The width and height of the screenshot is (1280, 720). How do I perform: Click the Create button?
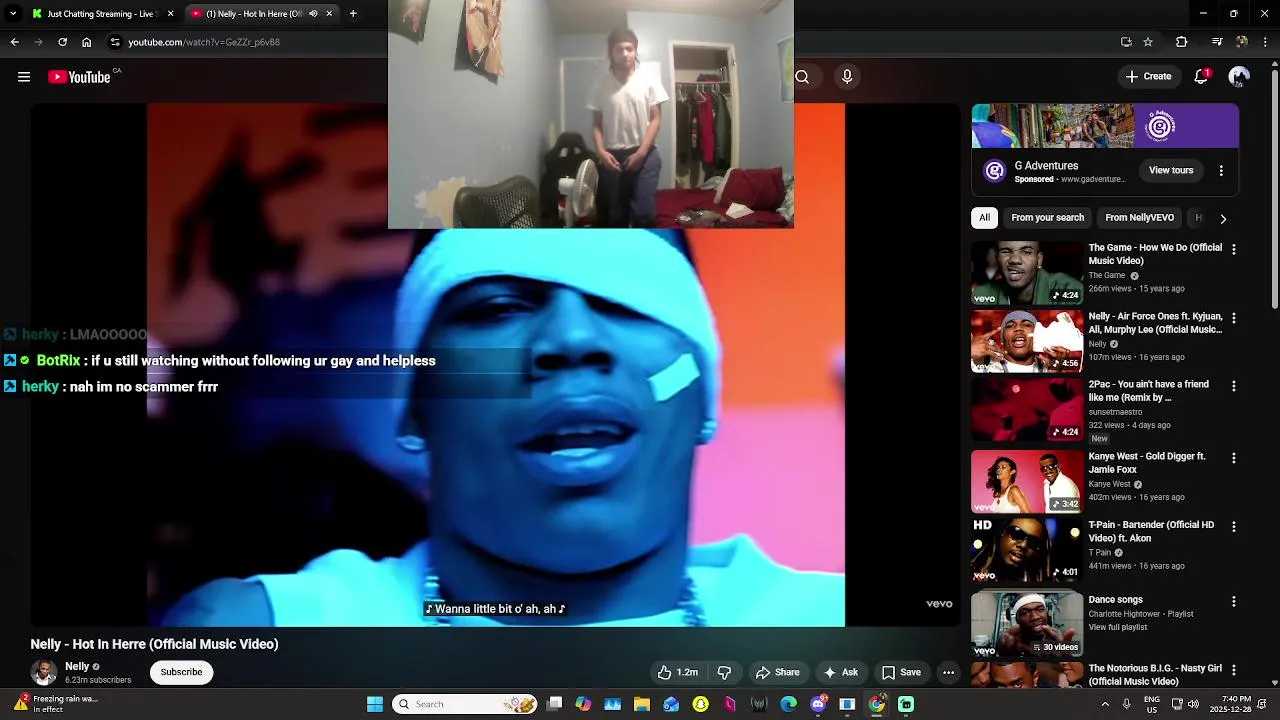pyautogui.click(x=1148, y=76)
